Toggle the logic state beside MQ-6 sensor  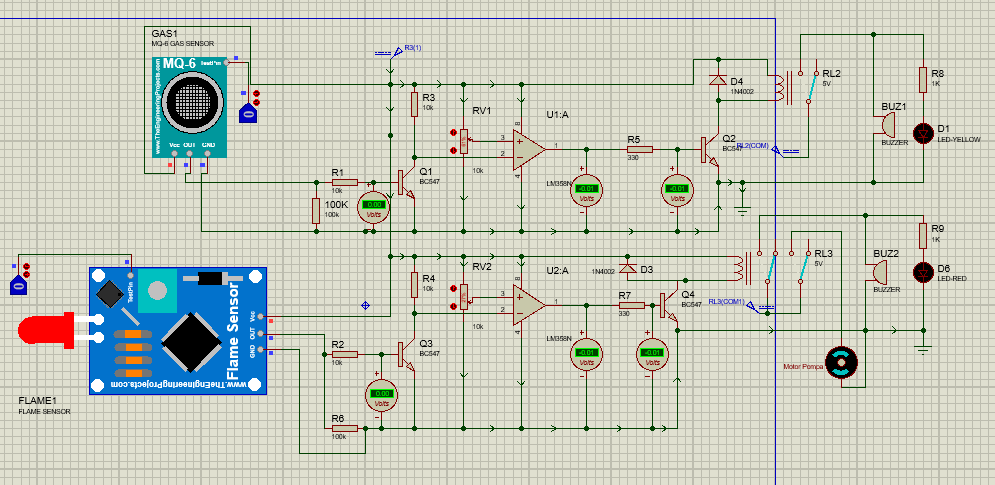click(x=248, y=113)
